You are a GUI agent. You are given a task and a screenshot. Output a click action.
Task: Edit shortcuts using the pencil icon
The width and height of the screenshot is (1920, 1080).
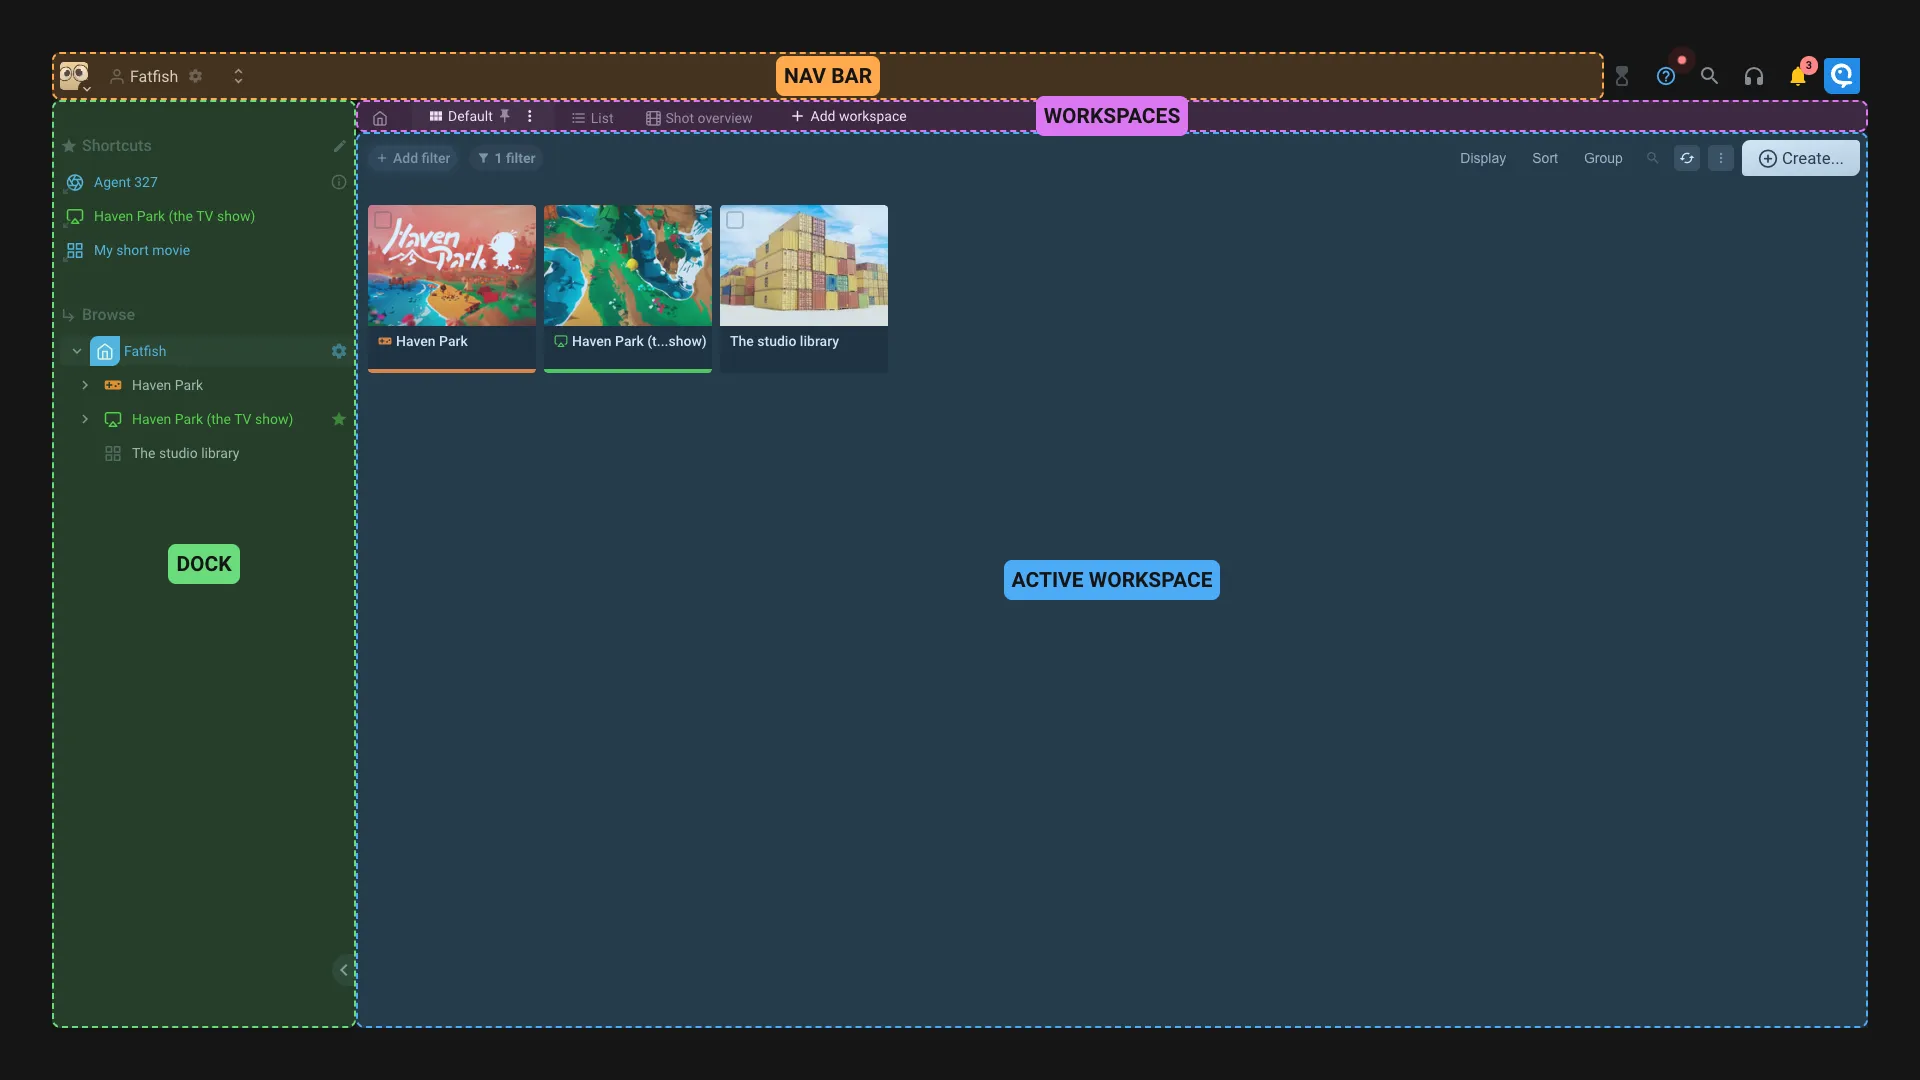coord(339,146)
